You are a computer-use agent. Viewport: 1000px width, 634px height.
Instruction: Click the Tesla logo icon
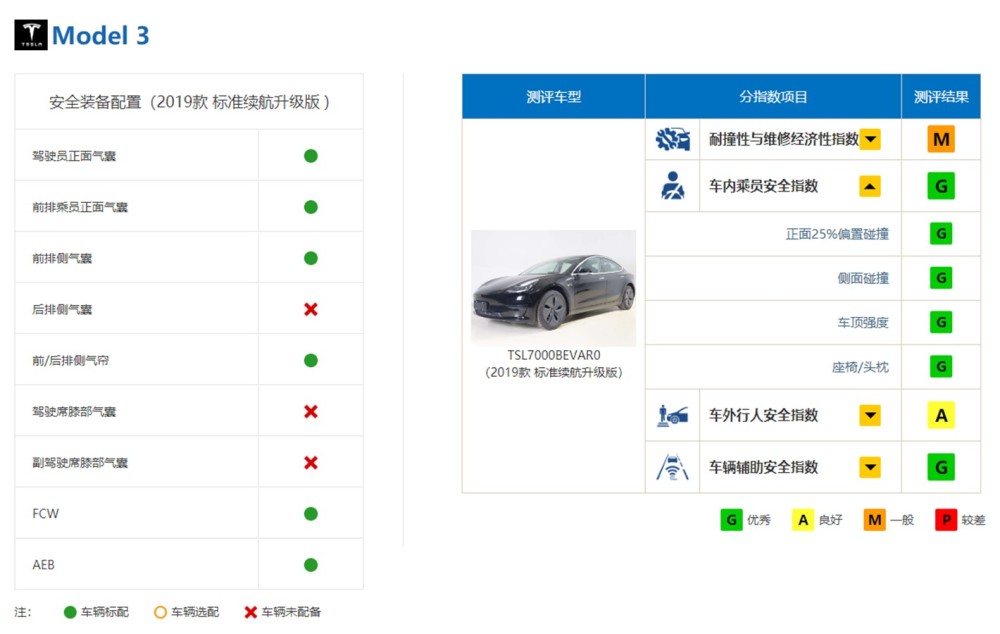tap(31, 35)
